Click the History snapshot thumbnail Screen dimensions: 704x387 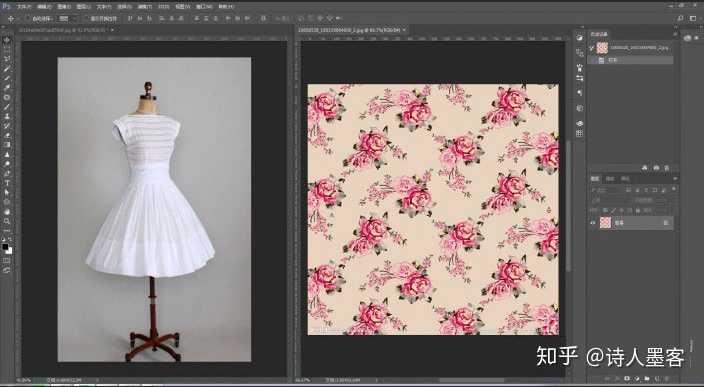(602, 48)
